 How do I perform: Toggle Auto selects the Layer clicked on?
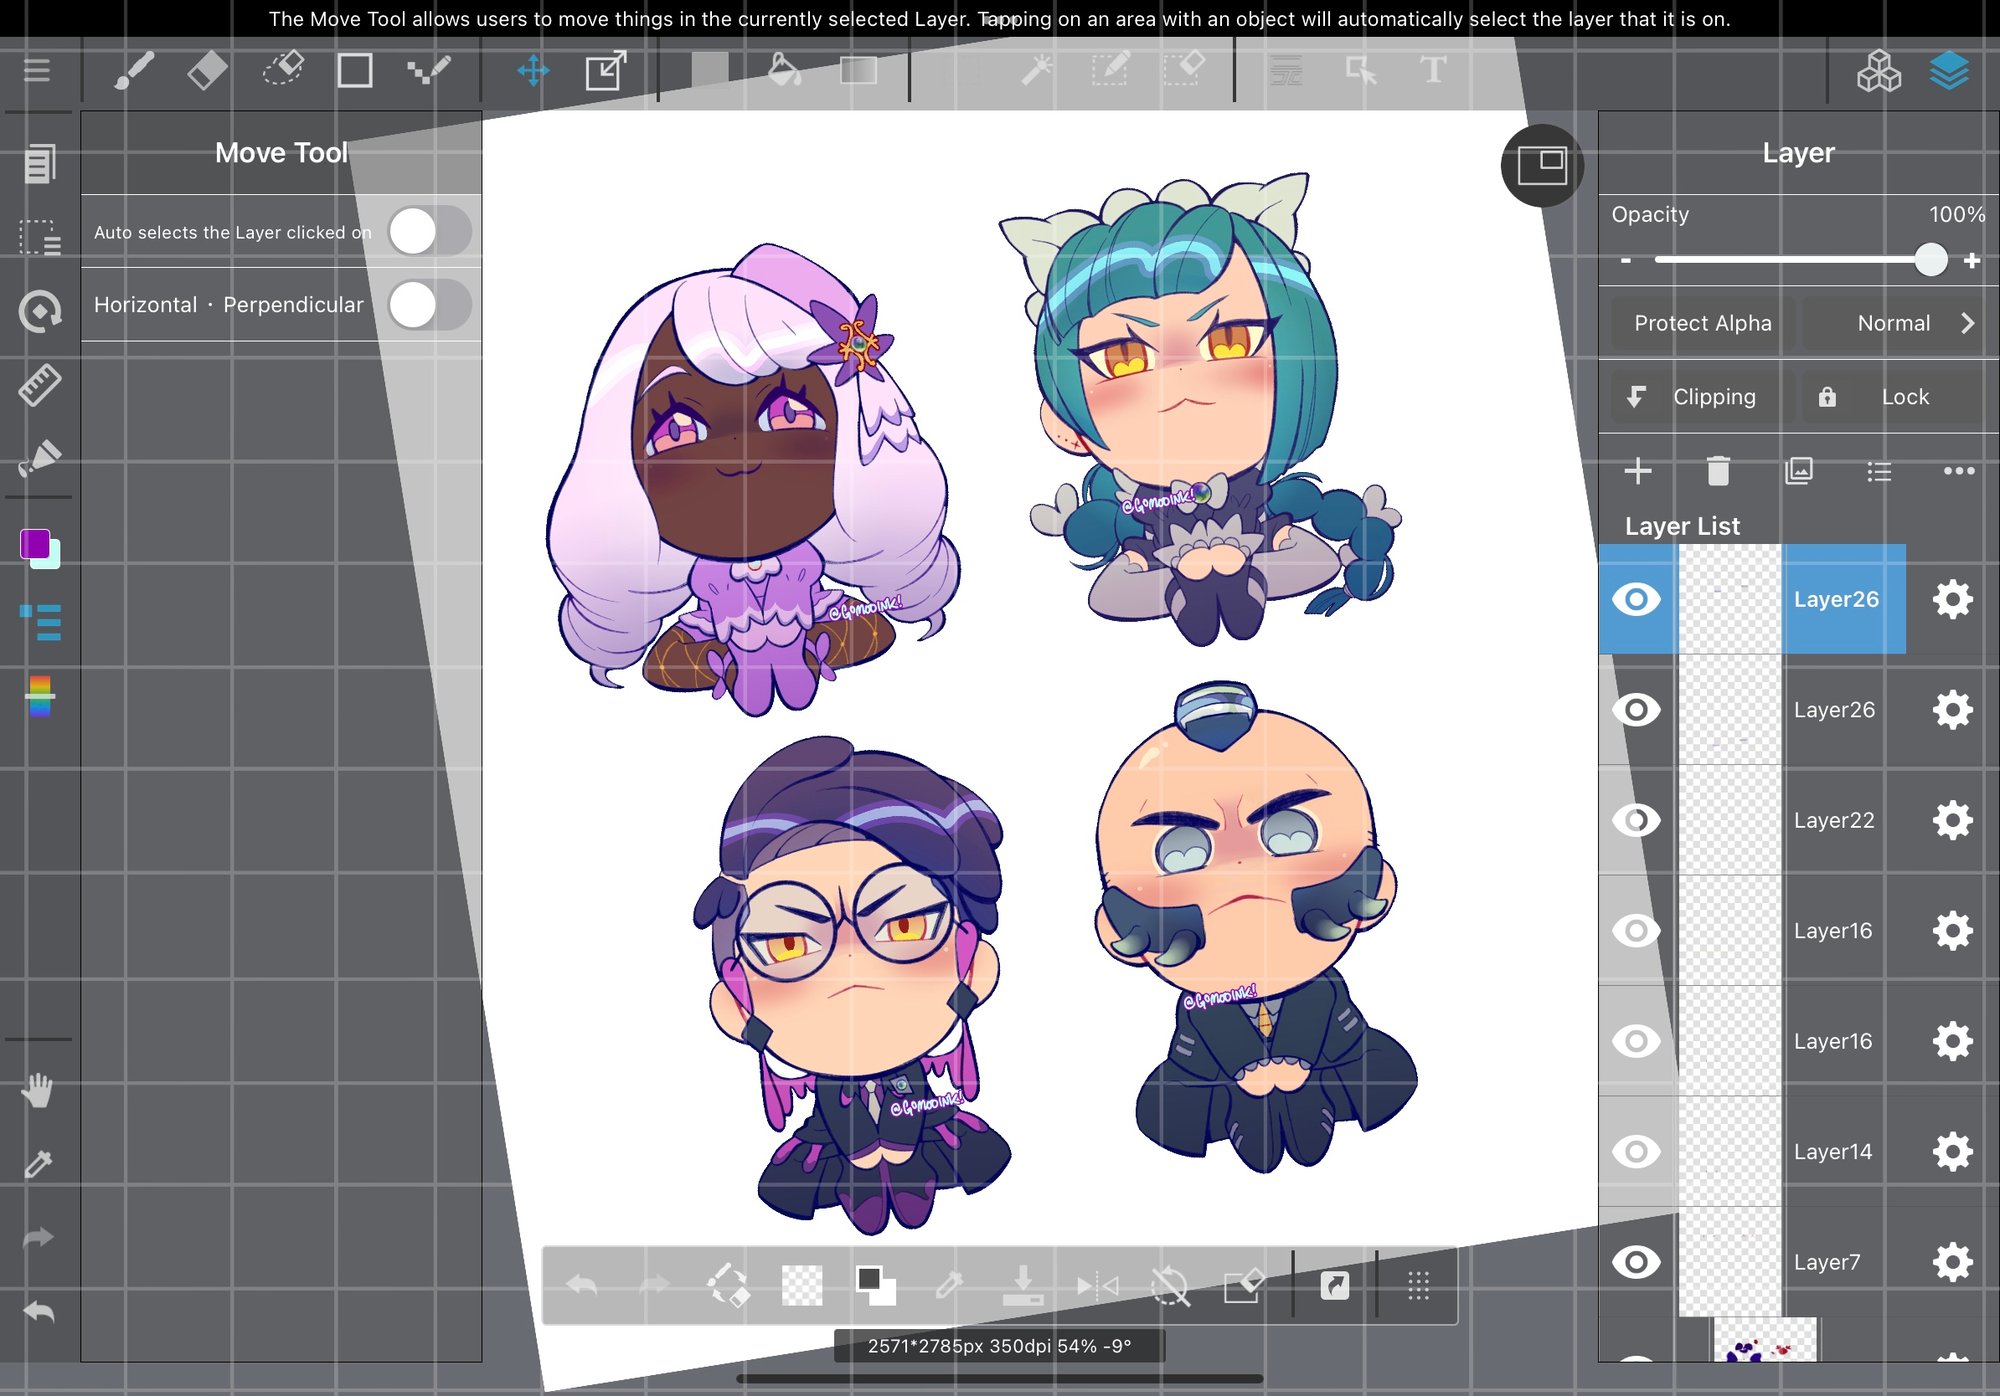point(429,231)
